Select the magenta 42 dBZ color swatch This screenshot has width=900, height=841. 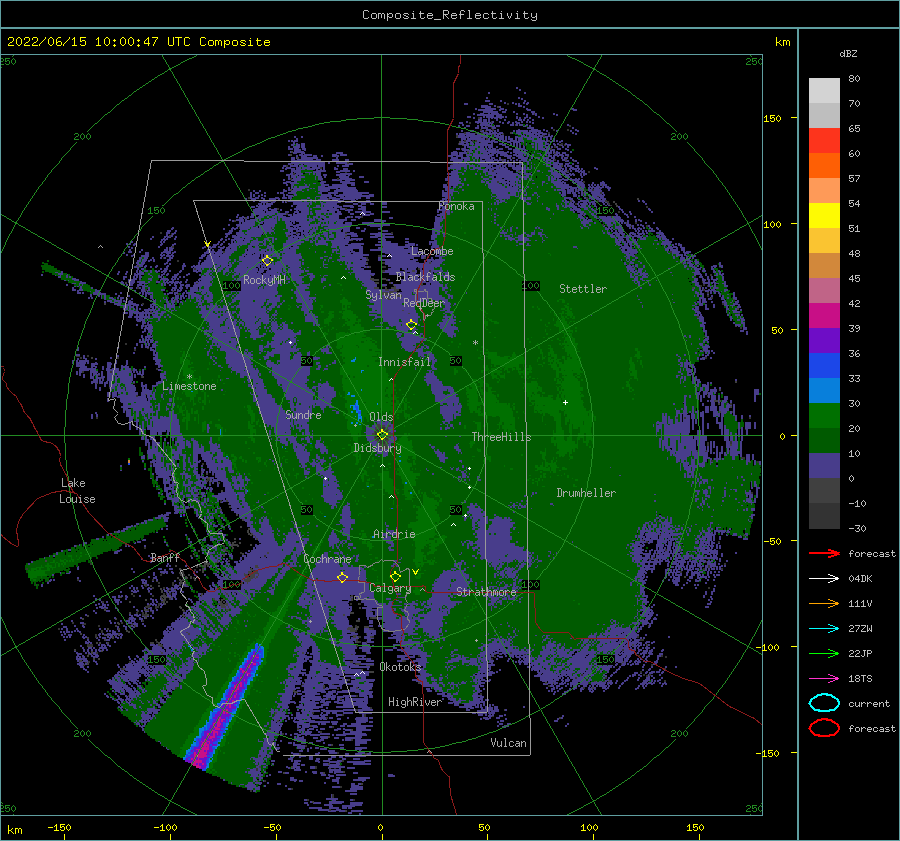point(824,315)
